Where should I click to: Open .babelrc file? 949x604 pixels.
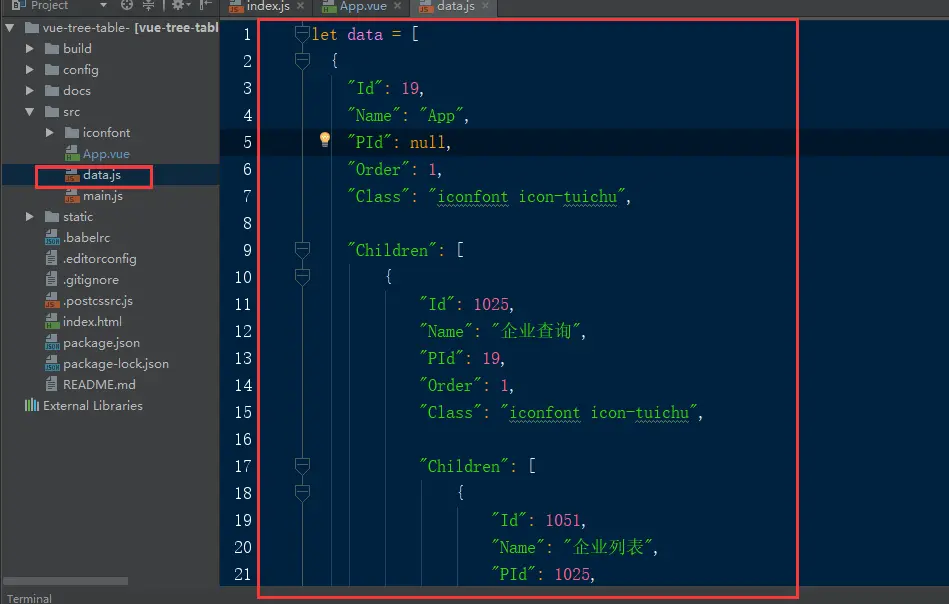click(87, 238)
